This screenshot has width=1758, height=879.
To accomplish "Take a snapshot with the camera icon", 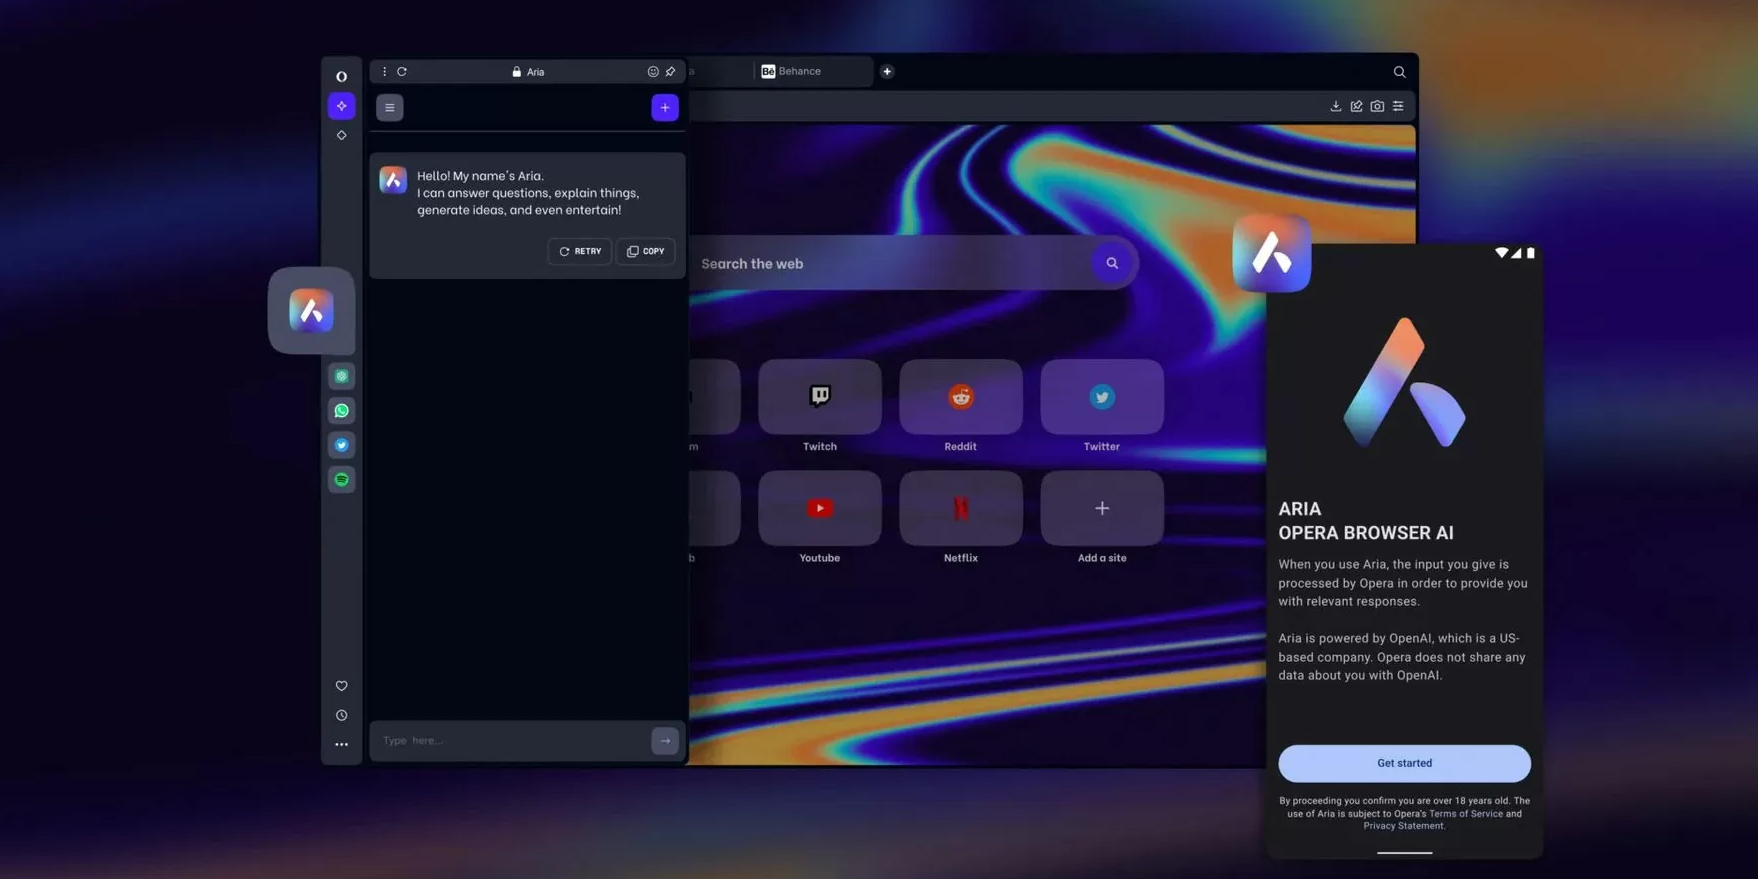I will 1378,106.
